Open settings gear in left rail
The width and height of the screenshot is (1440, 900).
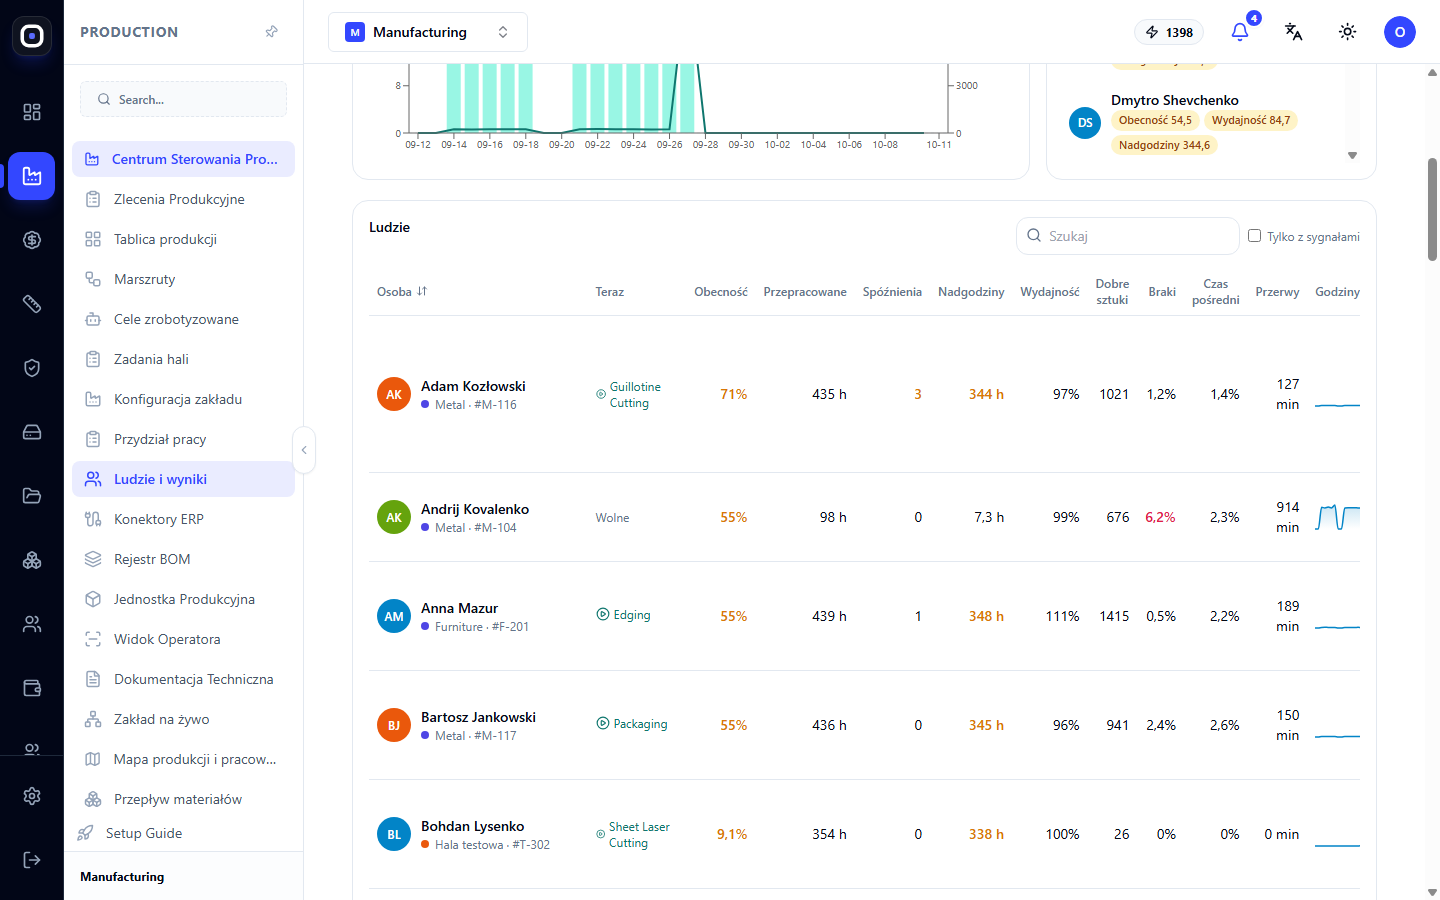click(x=32, y=796)
